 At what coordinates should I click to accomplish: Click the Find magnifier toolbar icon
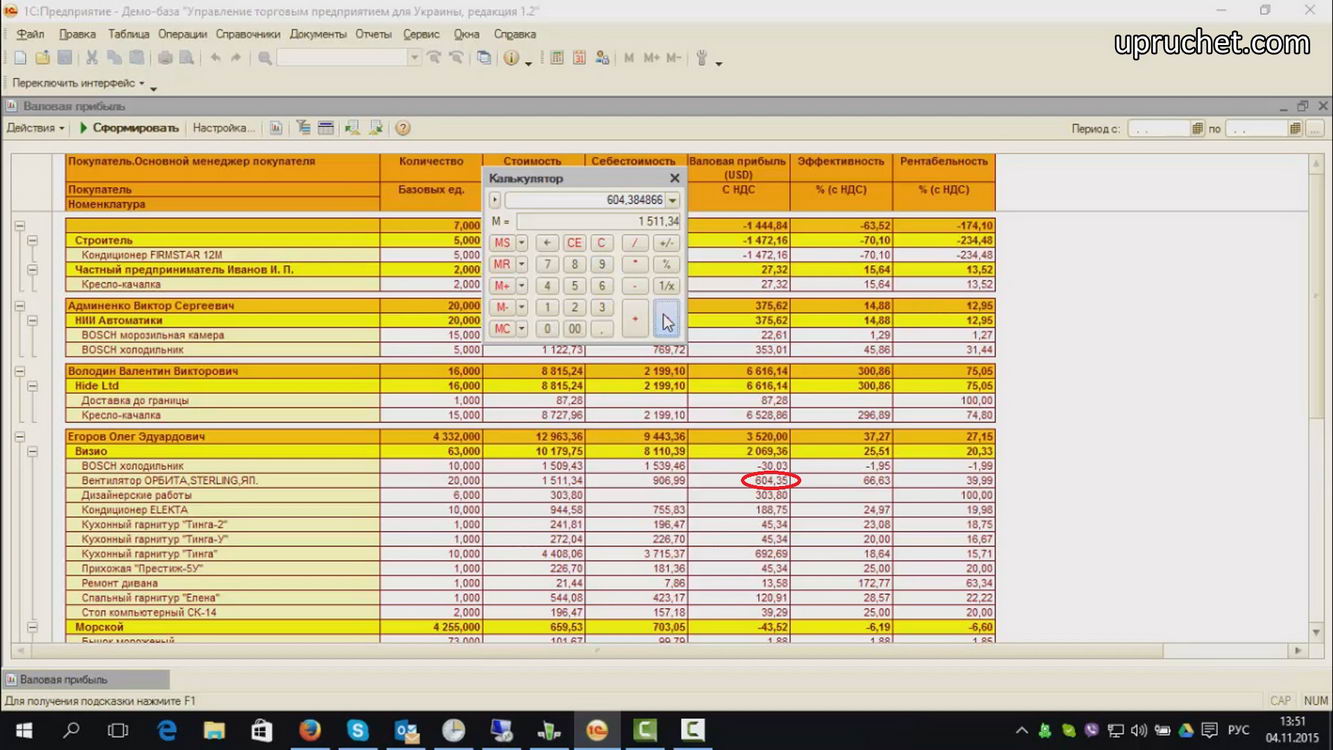coord(265,59)
